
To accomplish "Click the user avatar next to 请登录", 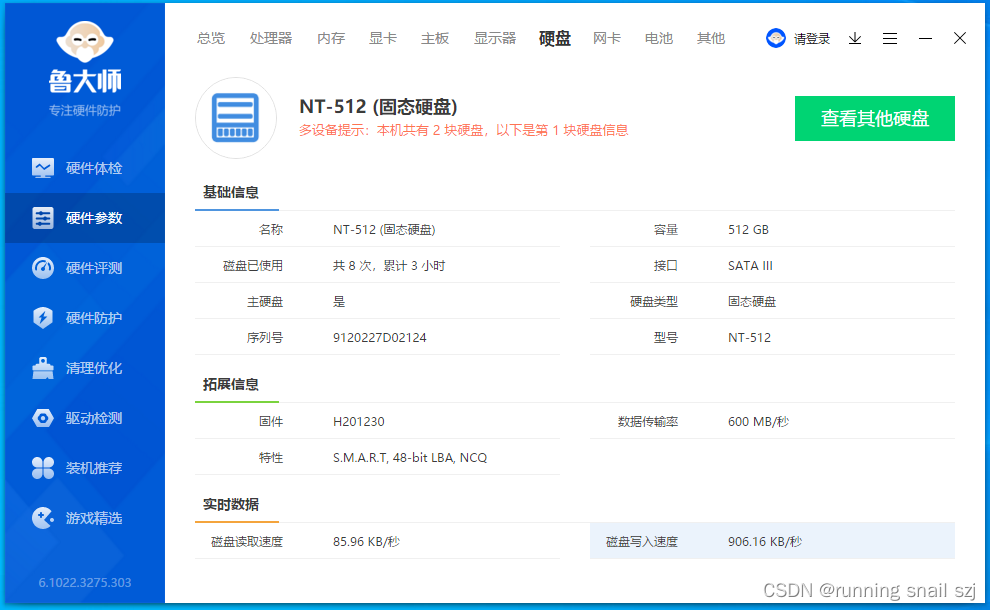I will pyautogui.click(x=775, y=39).
